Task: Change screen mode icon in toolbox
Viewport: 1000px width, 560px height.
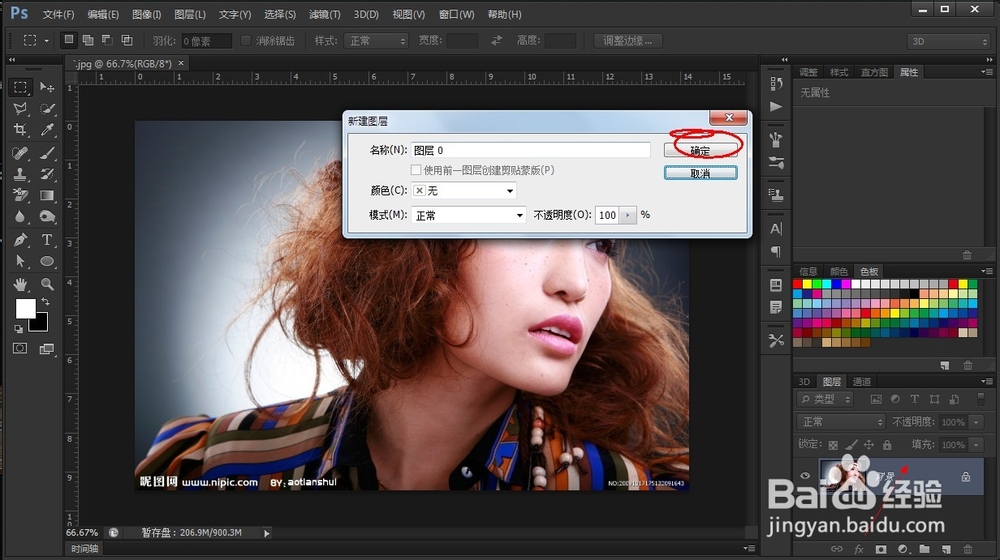Action: pos(47,348)
